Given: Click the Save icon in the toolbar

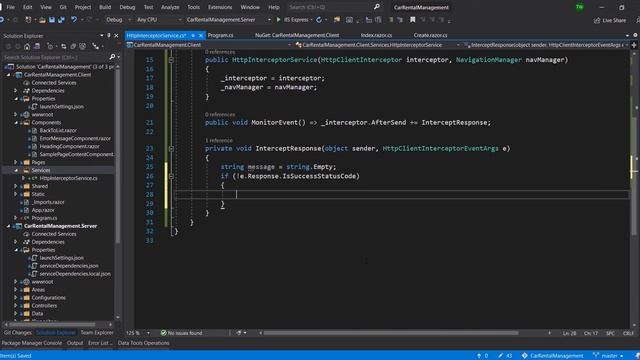Looking at the screenshot, I should click(x=52, y=20).
